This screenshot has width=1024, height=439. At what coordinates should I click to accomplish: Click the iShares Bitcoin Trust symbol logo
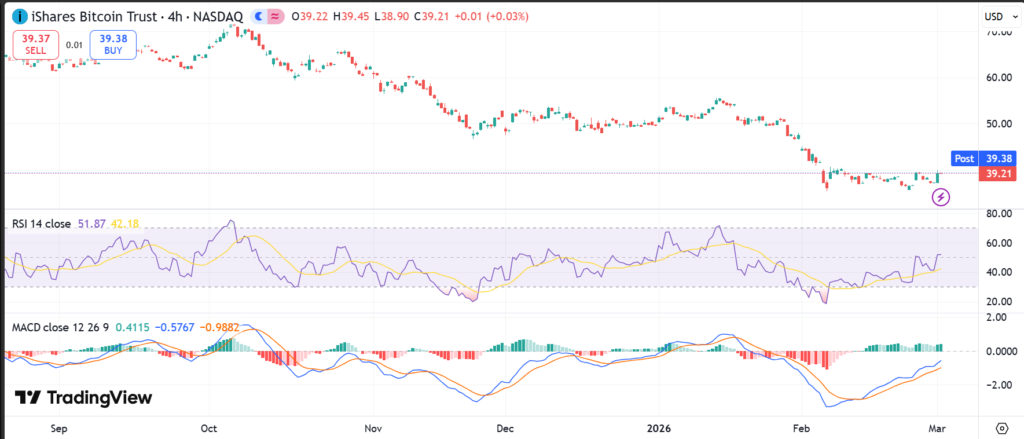(19, 17)
